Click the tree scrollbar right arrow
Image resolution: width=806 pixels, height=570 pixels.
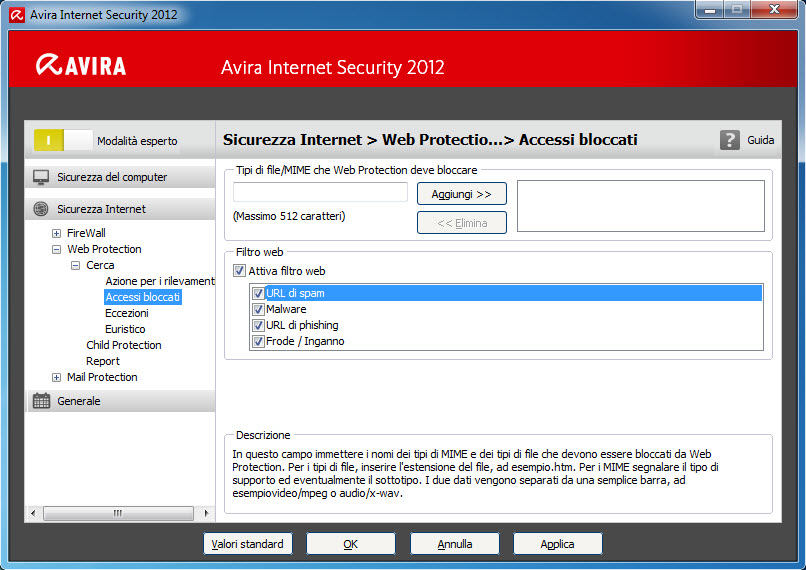pyautogui.click(x=207, y=513)
